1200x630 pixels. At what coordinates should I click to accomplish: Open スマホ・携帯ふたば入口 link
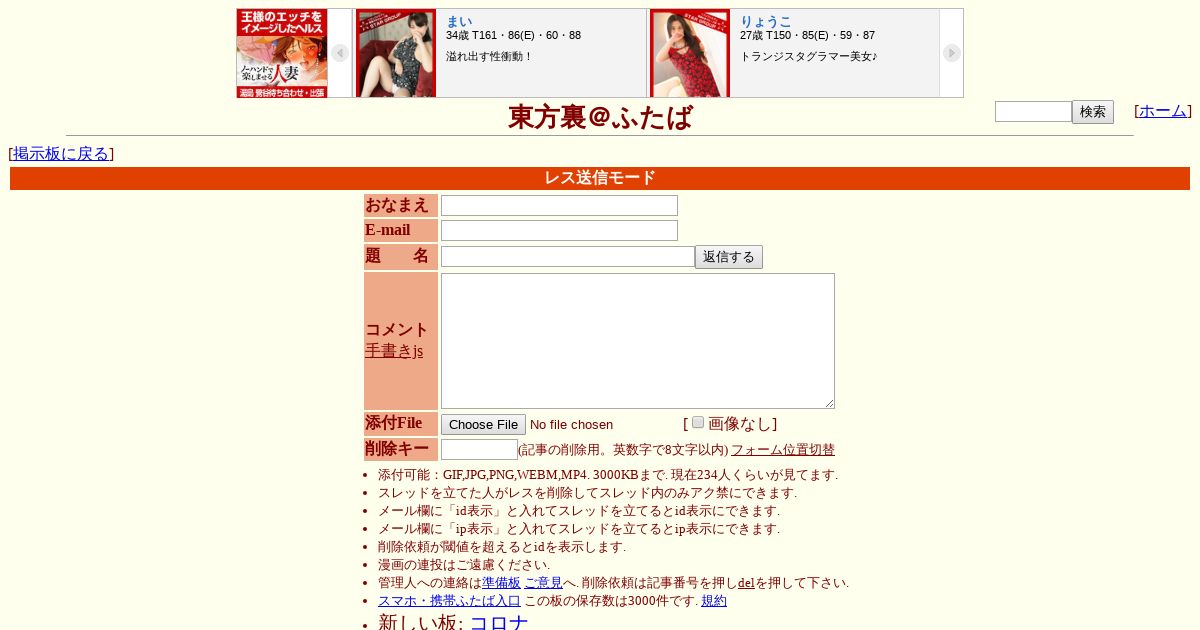pyautogui.click(x=449, y=601)
